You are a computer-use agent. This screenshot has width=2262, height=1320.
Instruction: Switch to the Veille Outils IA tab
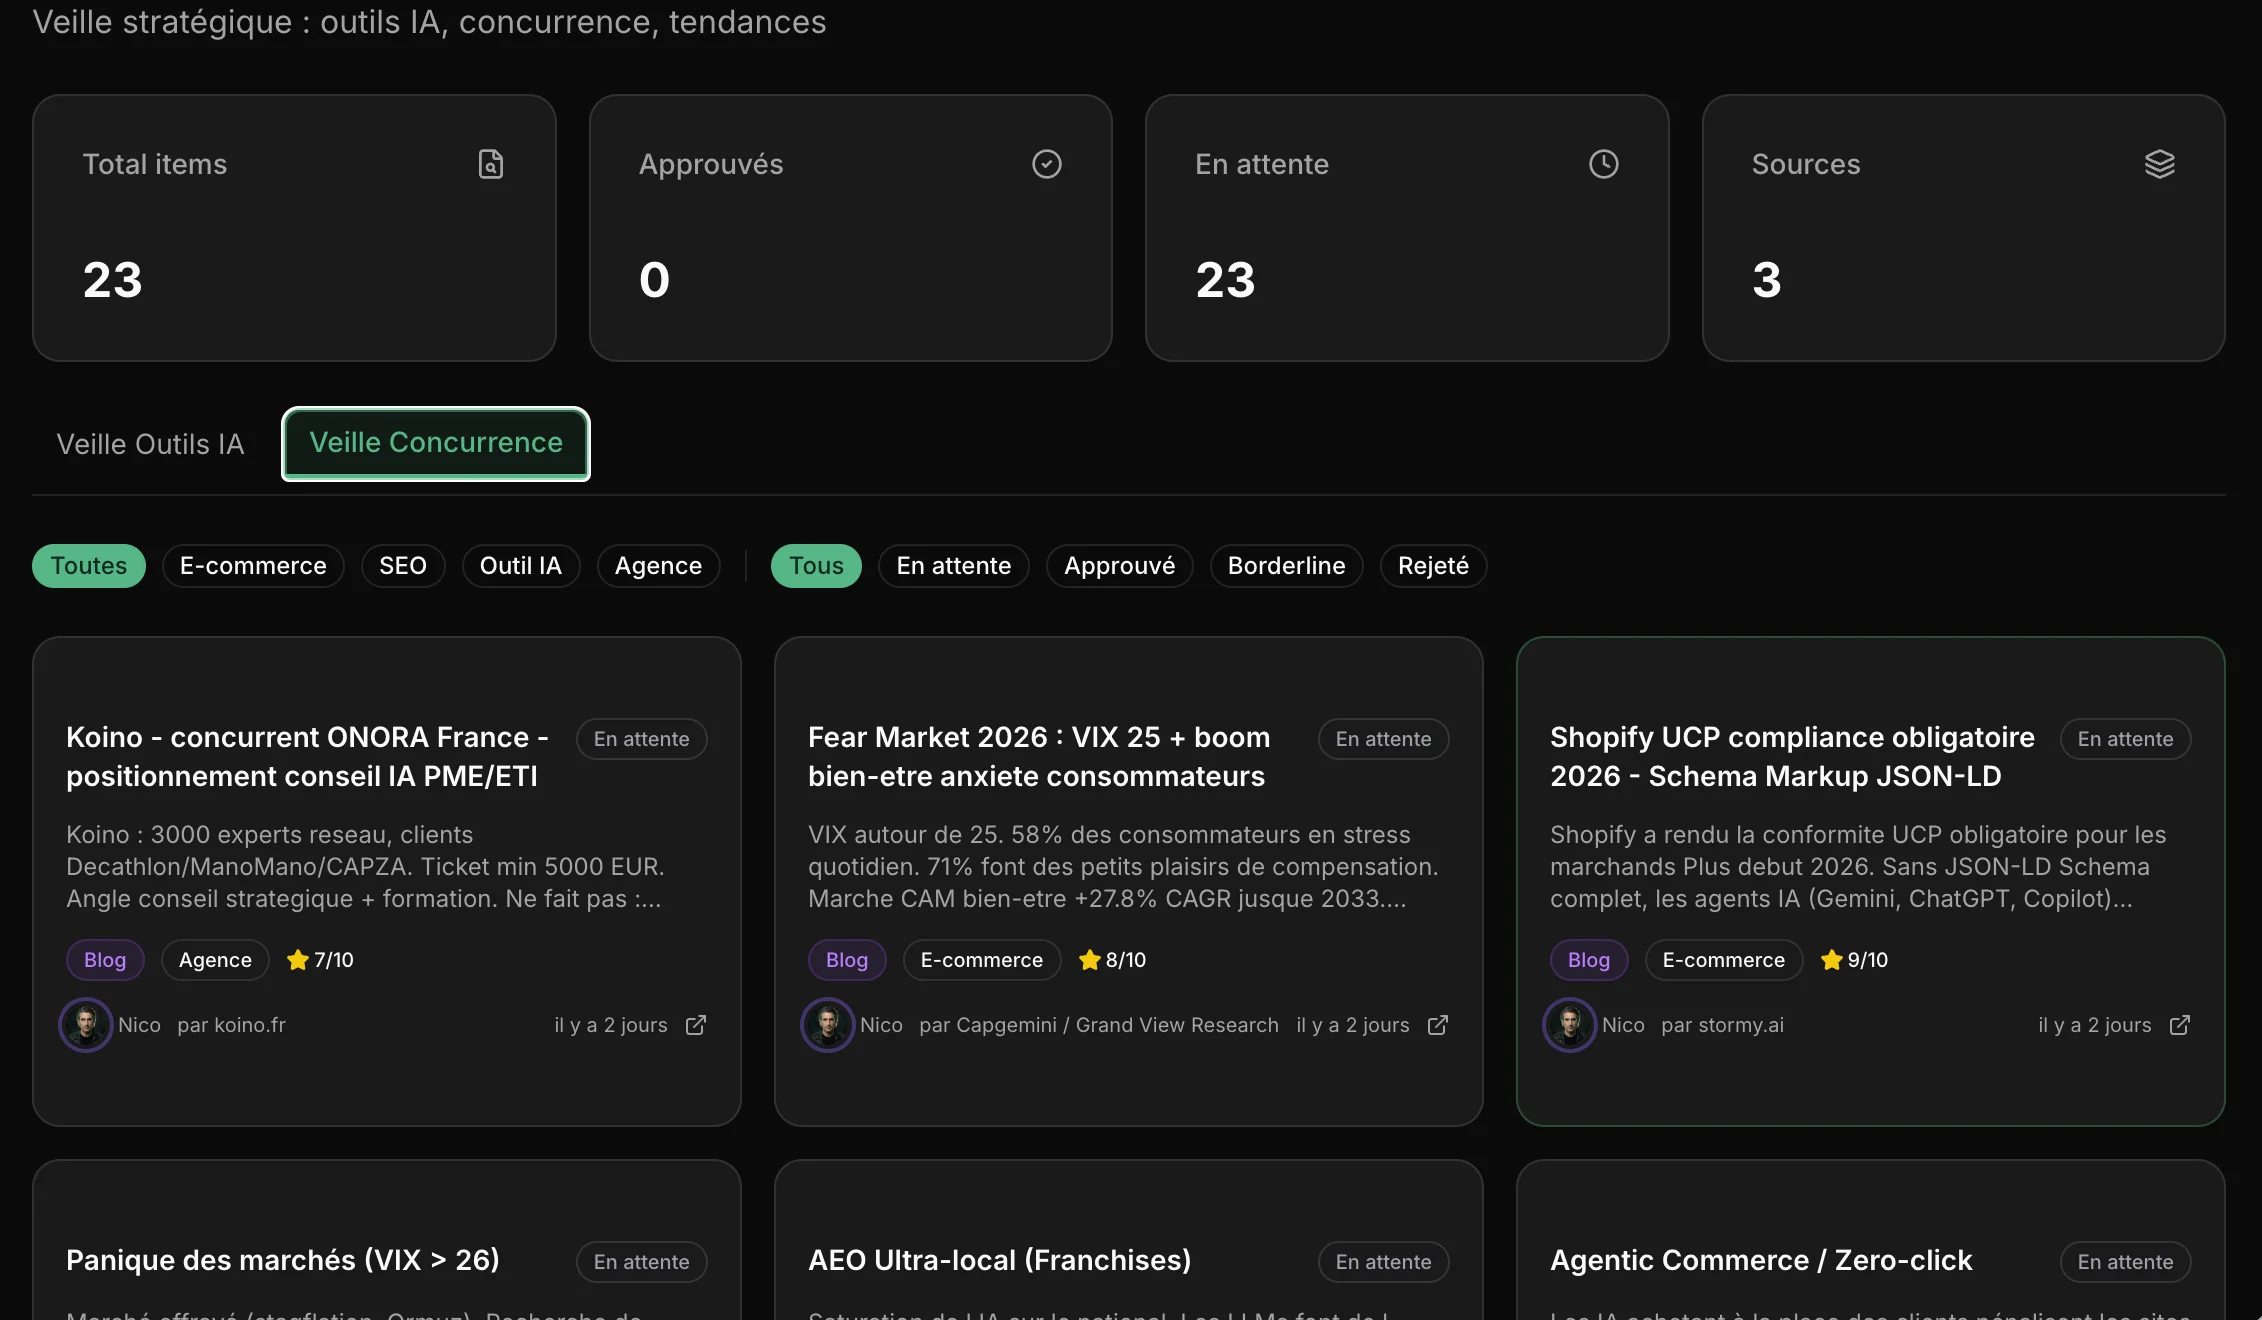150,444
